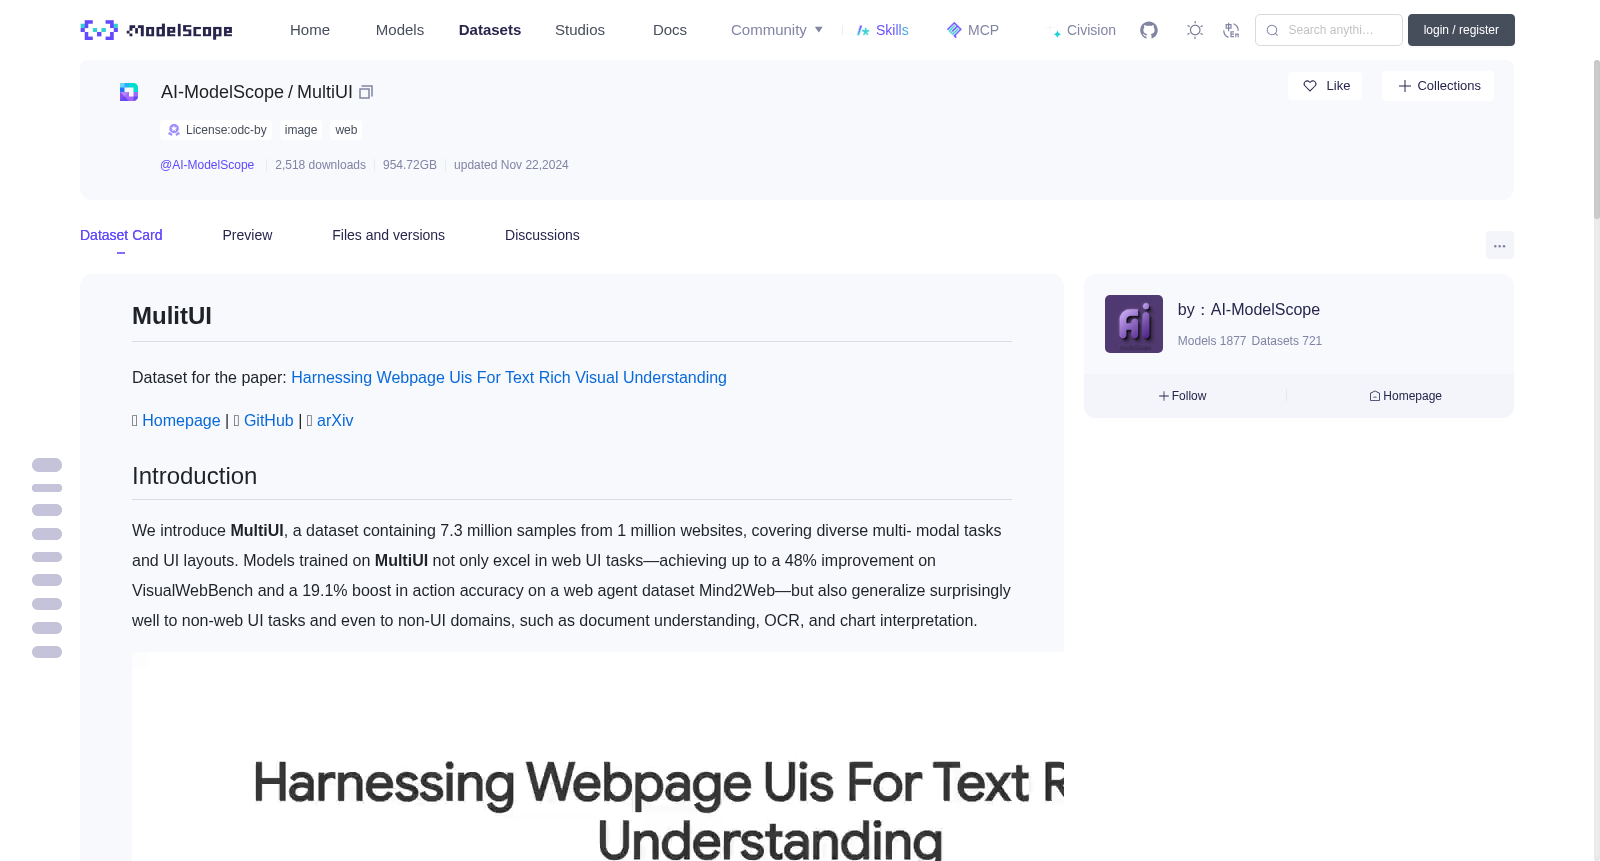Go to the Home page
The height and width of the screenshot is (861, 1600).
tap(310, 30)
